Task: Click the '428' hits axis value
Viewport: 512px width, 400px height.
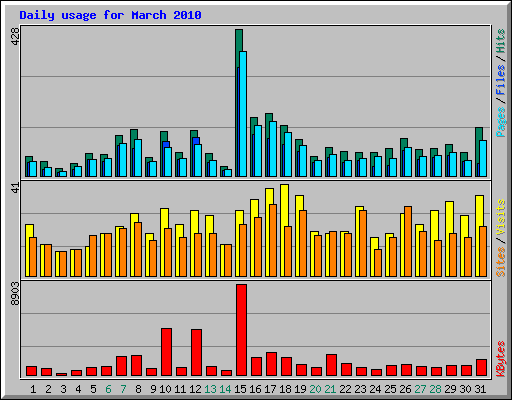Action: pos(15,36)
